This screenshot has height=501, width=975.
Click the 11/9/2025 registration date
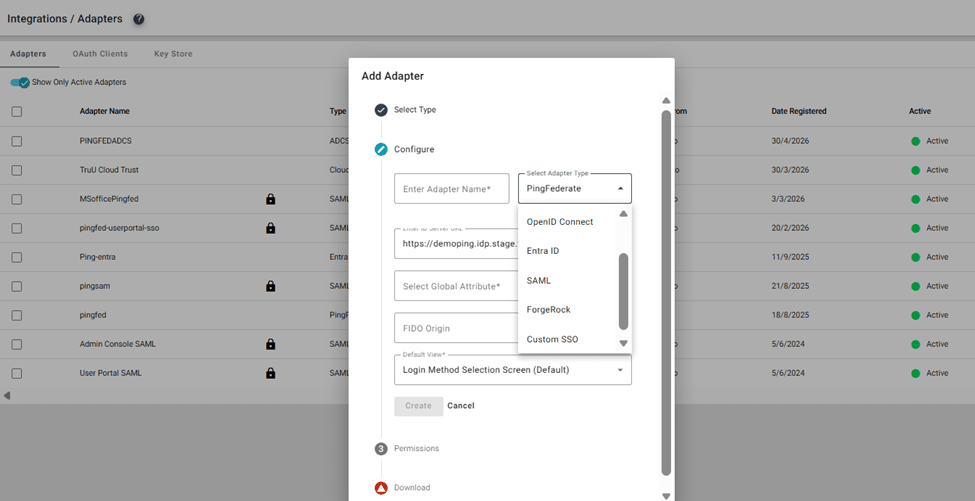[x=790, y=257]
